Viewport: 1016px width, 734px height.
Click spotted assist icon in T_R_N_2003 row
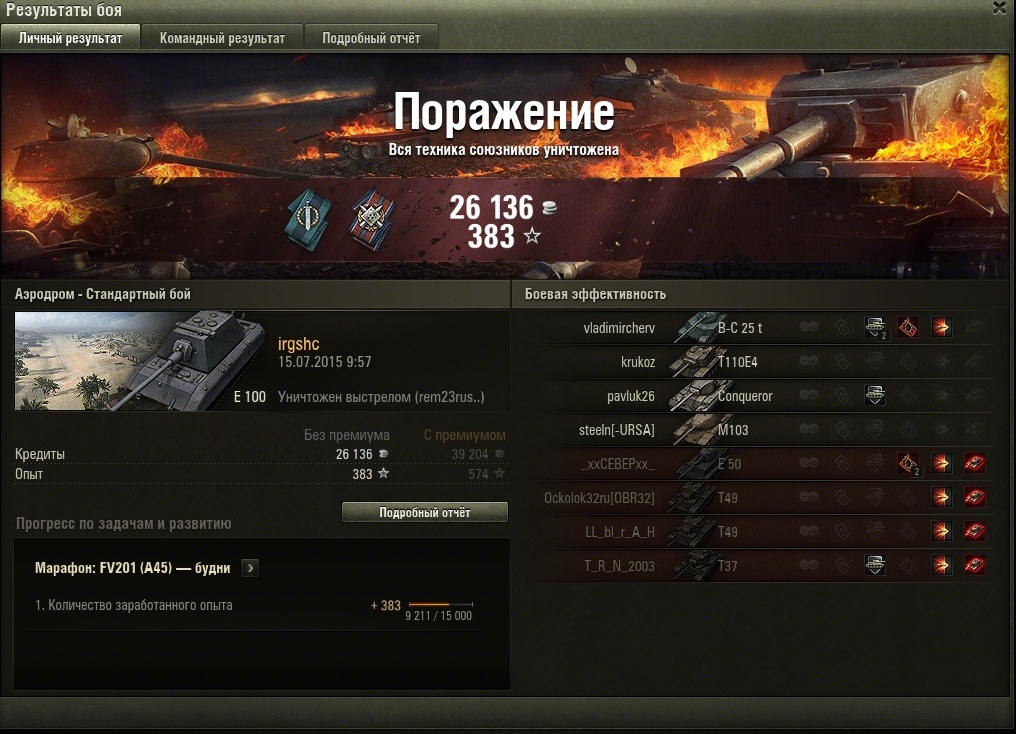pos(875,566)
